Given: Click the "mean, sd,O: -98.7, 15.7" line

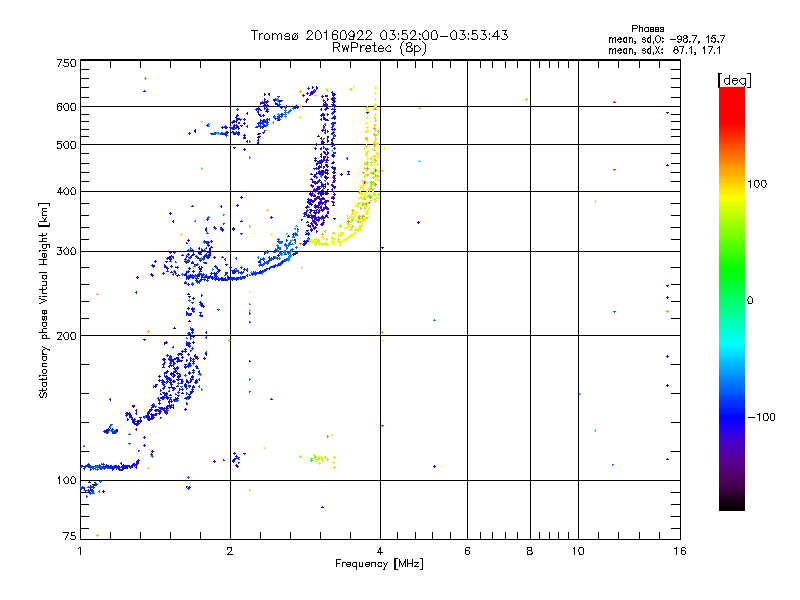Looking at the screenshot, I should (x=666, y=39).
